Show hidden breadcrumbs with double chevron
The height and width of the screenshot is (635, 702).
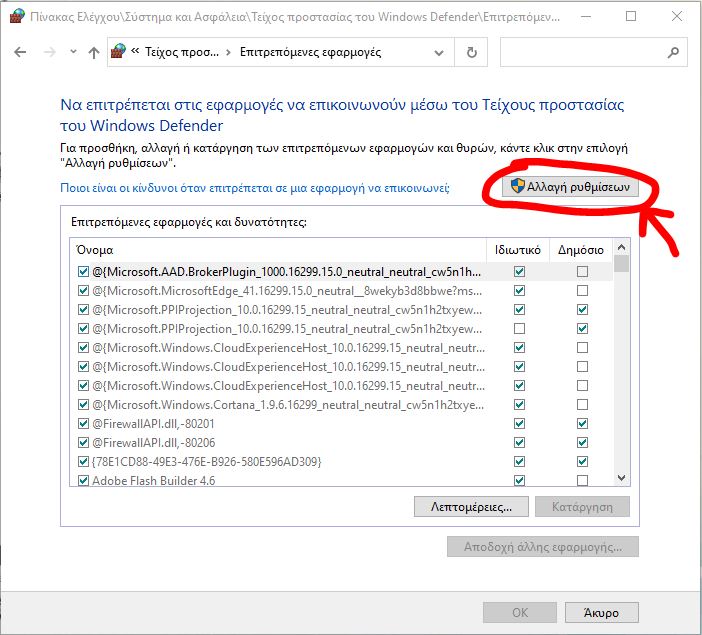click(x=135, y=51)
